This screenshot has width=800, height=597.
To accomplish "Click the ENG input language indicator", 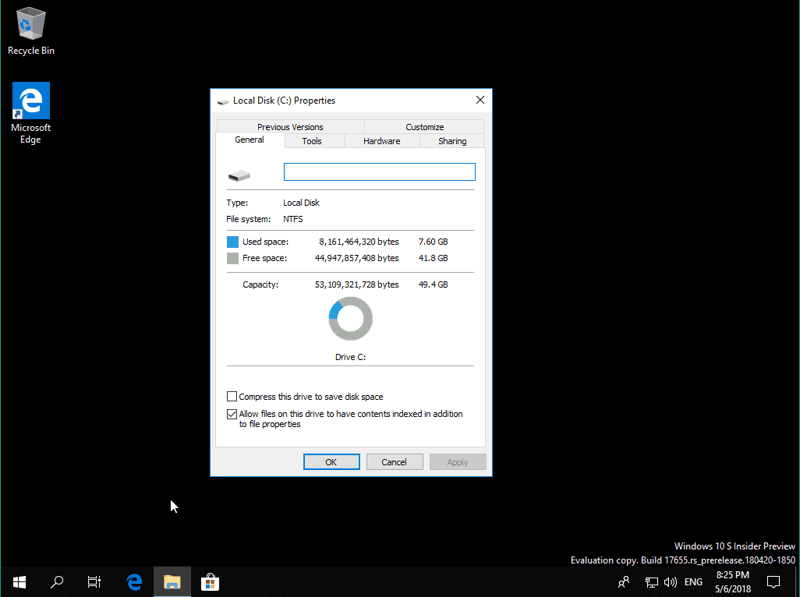I will tap(693, 582).
